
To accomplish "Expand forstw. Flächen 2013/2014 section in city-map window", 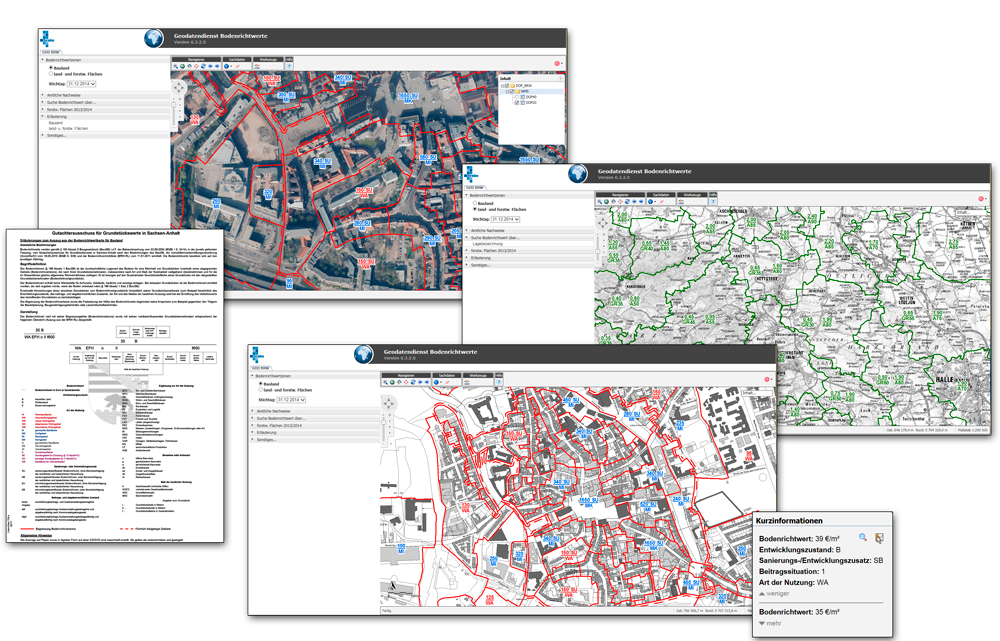I will (x=315, y=425).
